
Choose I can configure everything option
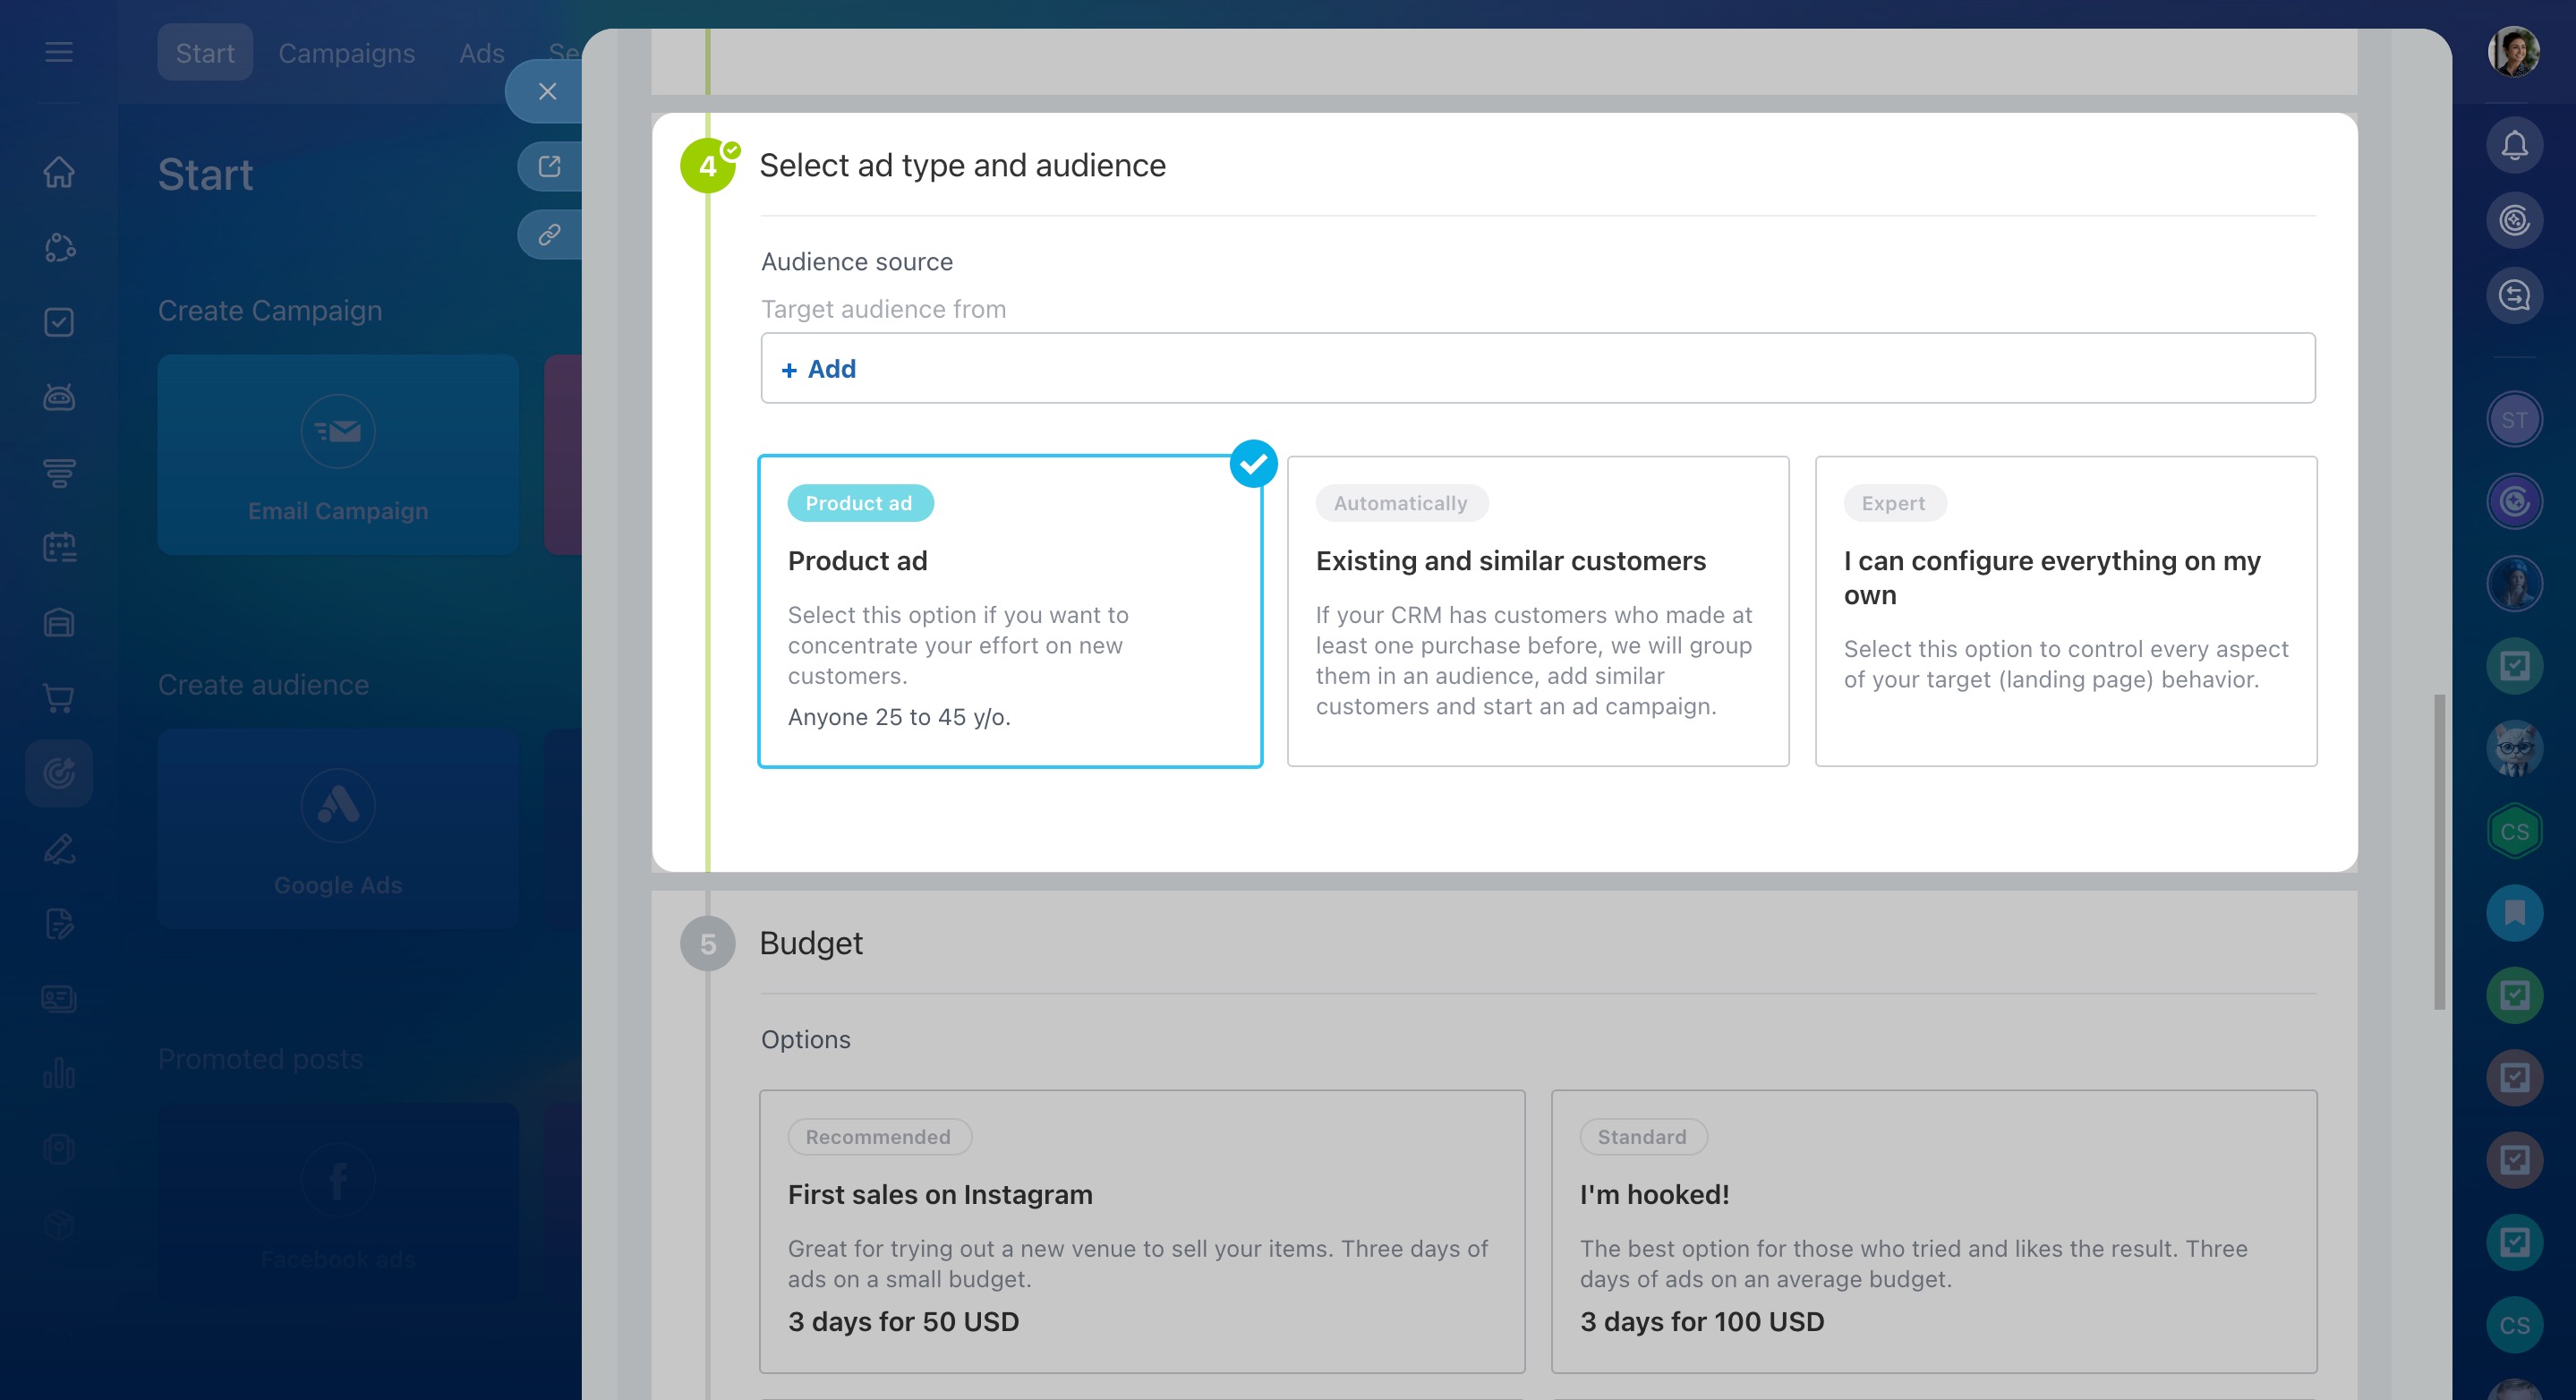(2065, 611)
